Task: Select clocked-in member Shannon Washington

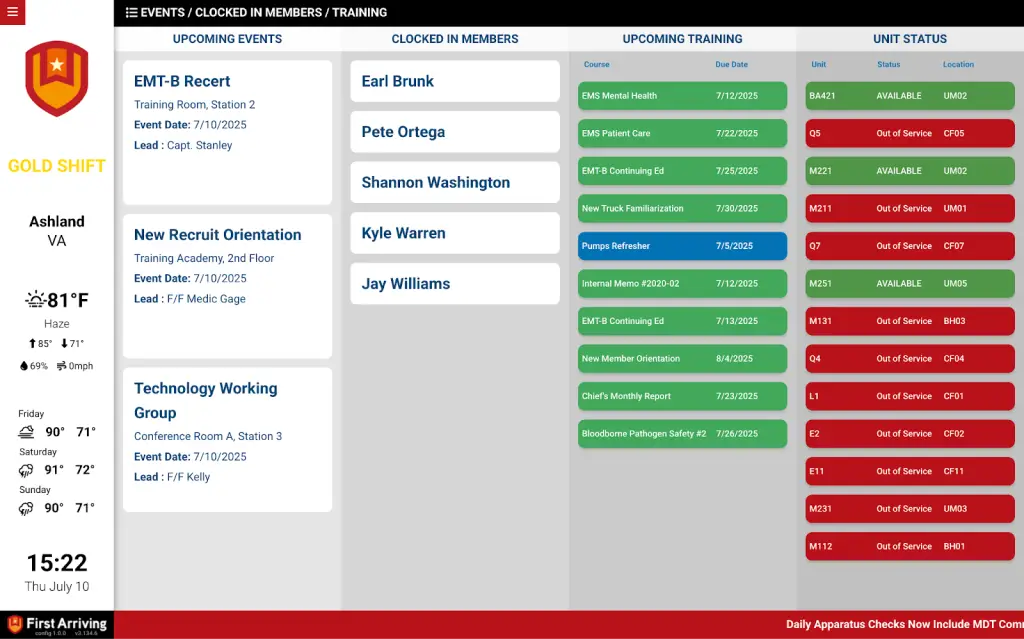Action: [x=455, y=182]
